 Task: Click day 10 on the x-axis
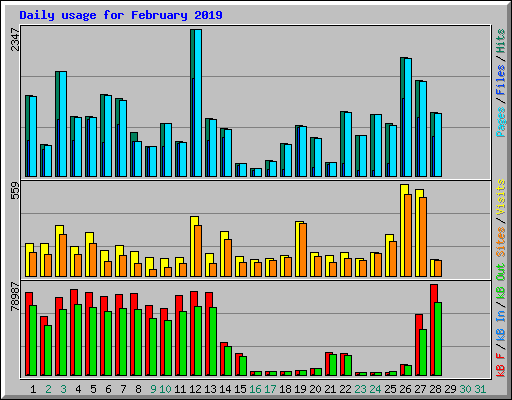165,389
